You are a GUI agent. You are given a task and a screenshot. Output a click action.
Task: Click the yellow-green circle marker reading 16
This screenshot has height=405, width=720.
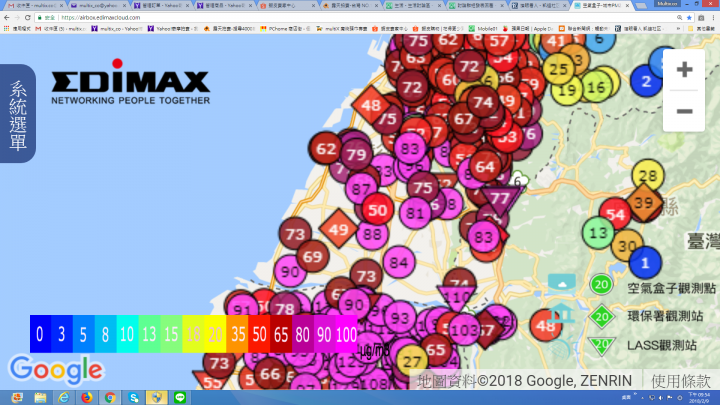(x=596, y=86)
